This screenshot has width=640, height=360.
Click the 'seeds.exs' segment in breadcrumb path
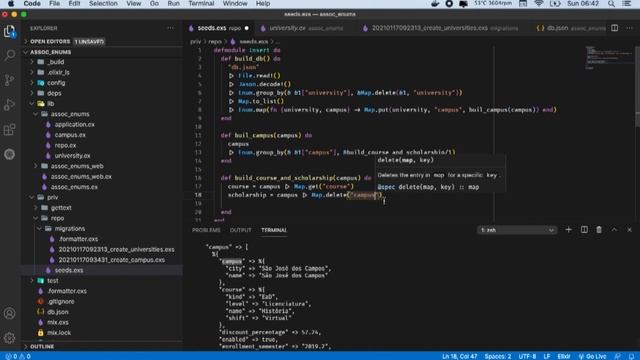point(253,42)
